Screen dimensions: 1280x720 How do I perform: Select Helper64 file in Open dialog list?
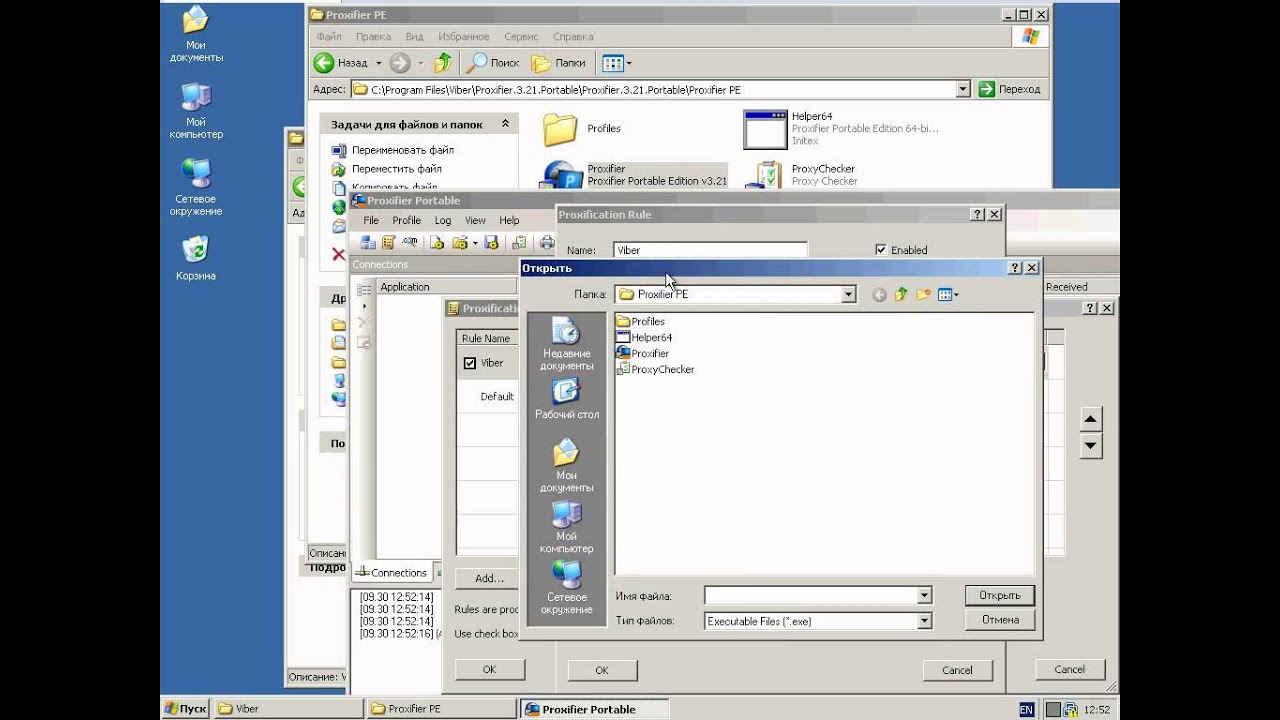click(x=644, y=337)
